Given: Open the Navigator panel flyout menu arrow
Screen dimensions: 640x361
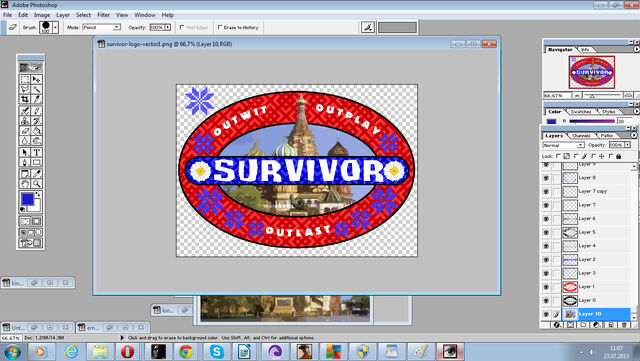Looking at the screenshot, I should (x=636, y=49).
